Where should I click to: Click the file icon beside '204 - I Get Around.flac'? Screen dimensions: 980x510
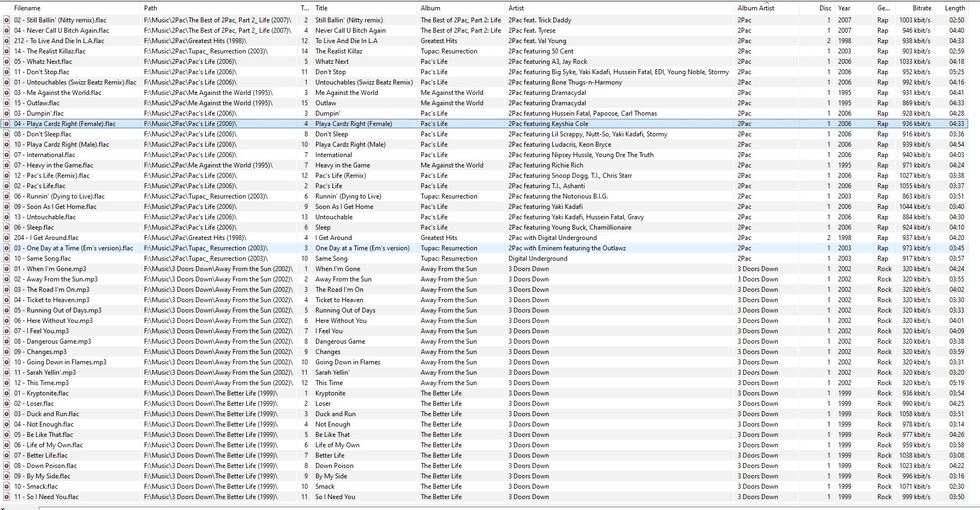point(7,238)
